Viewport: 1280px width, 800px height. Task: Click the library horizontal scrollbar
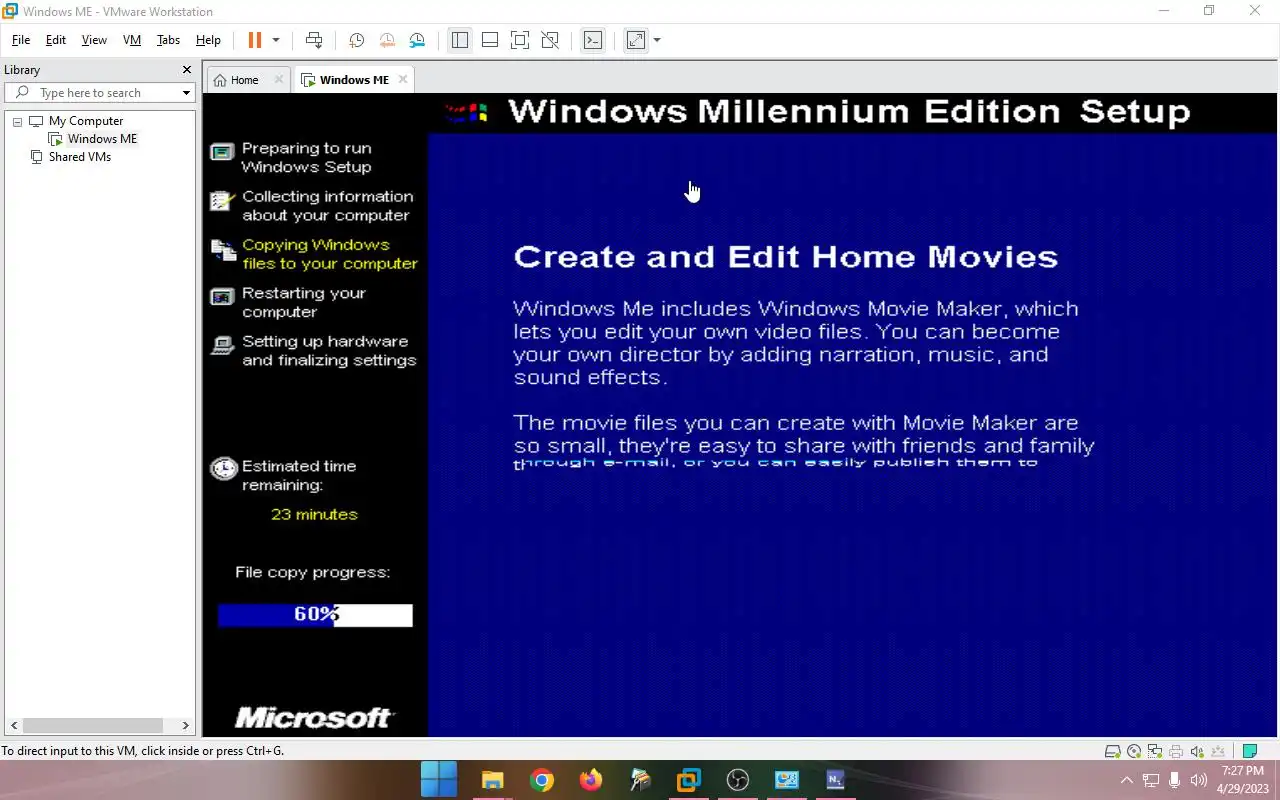point(92,725)
